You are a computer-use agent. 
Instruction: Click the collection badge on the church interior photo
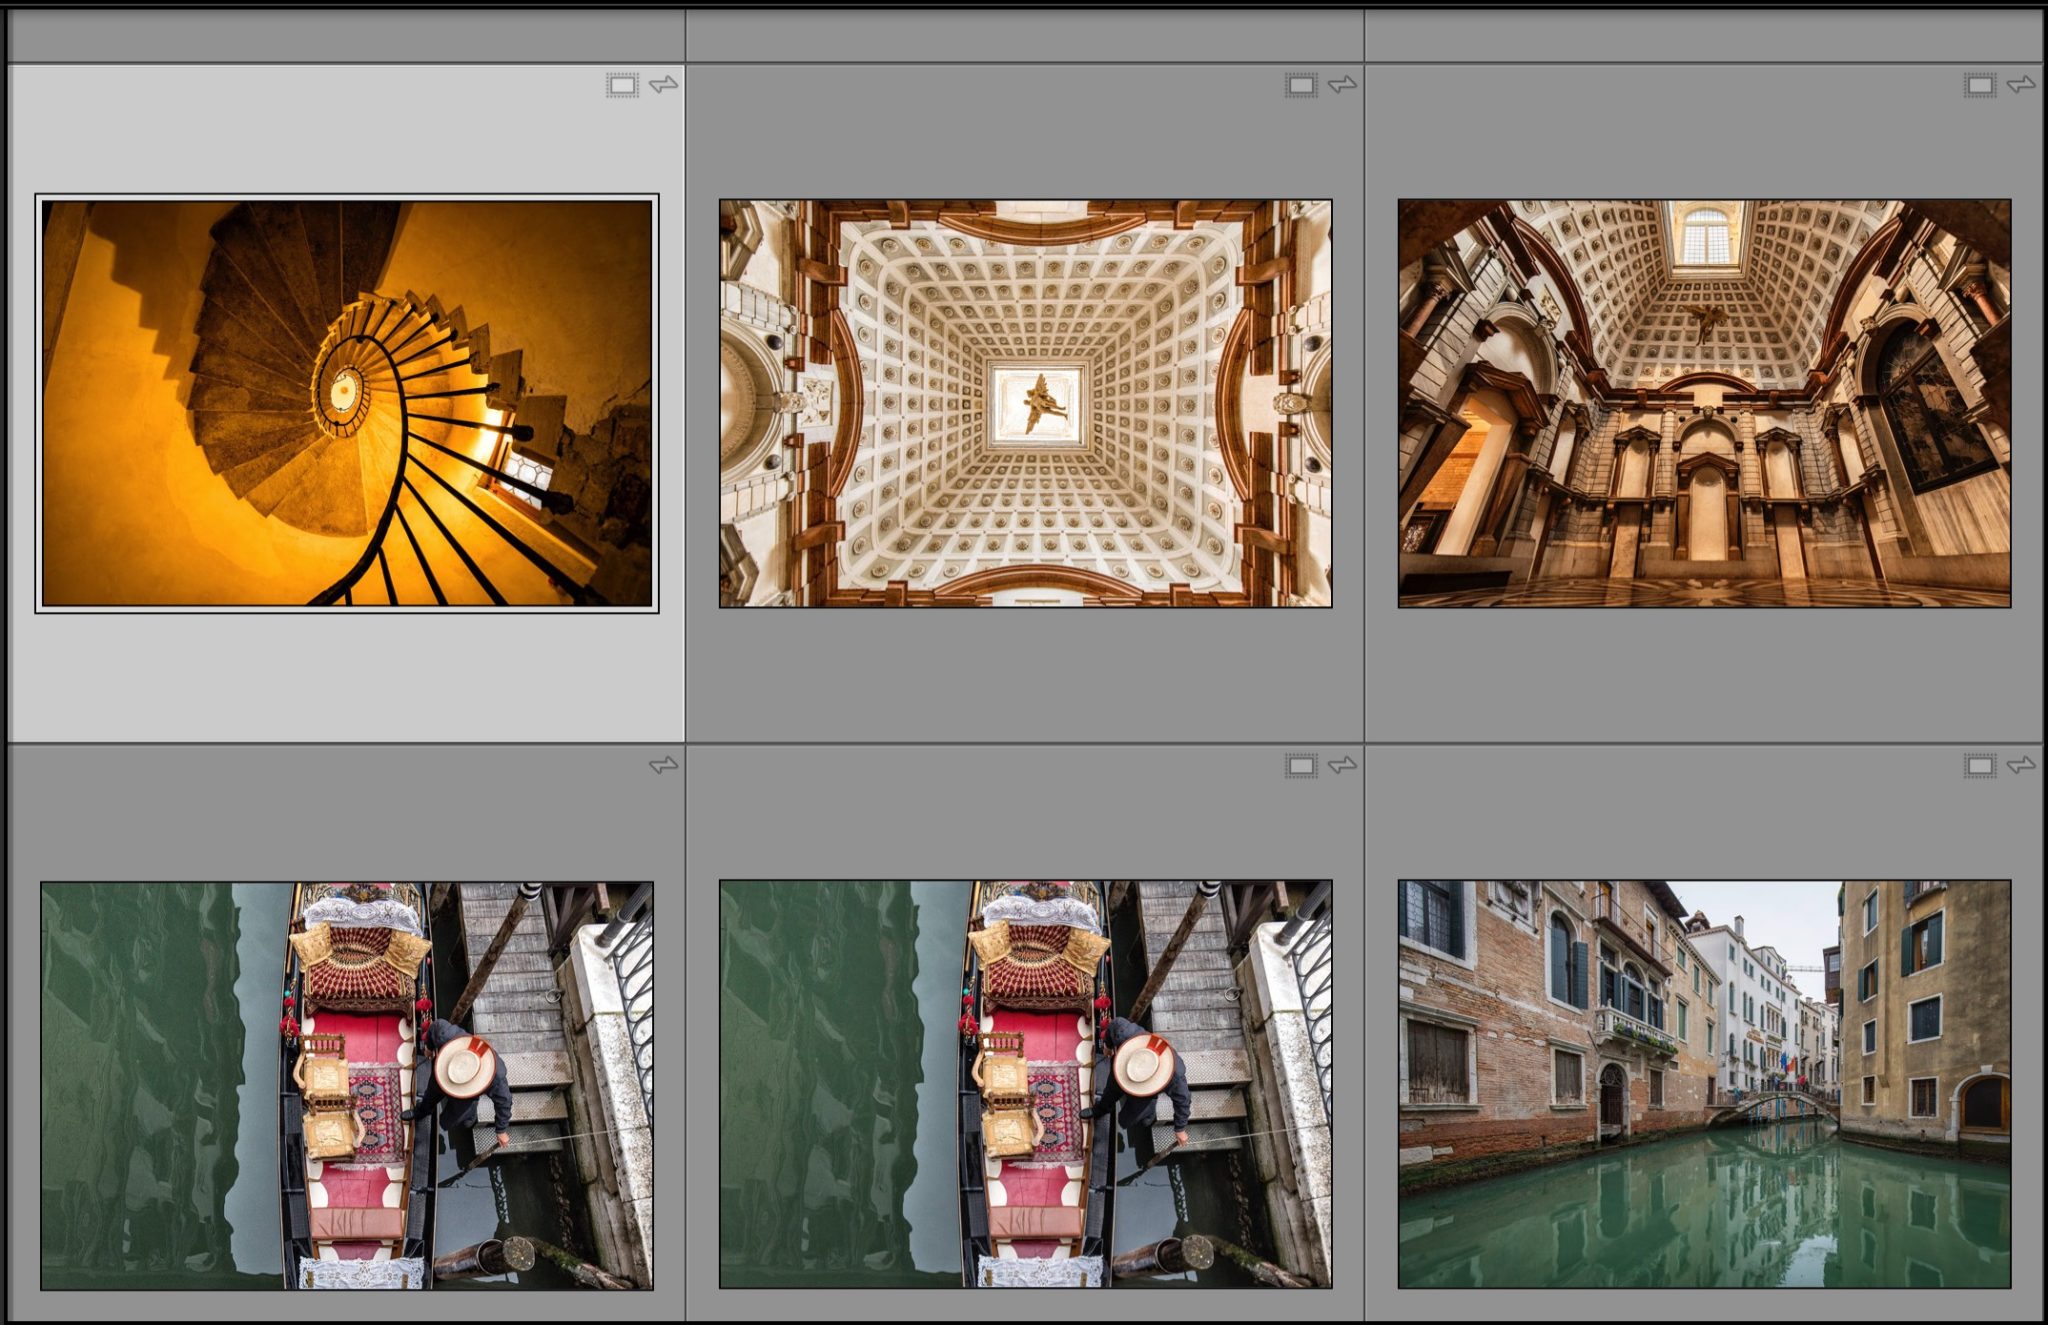pos(1982,87)
